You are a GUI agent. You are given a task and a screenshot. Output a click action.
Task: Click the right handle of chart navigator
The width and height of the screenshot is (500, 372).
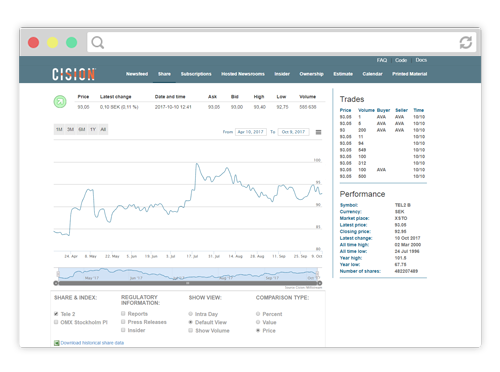coord(317,274)
